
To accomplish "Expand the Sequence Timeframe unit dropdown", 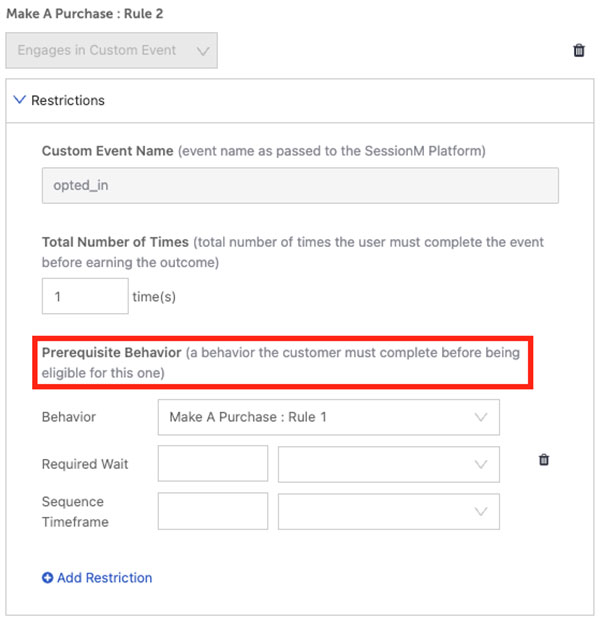I will click(x=388, y=511).
